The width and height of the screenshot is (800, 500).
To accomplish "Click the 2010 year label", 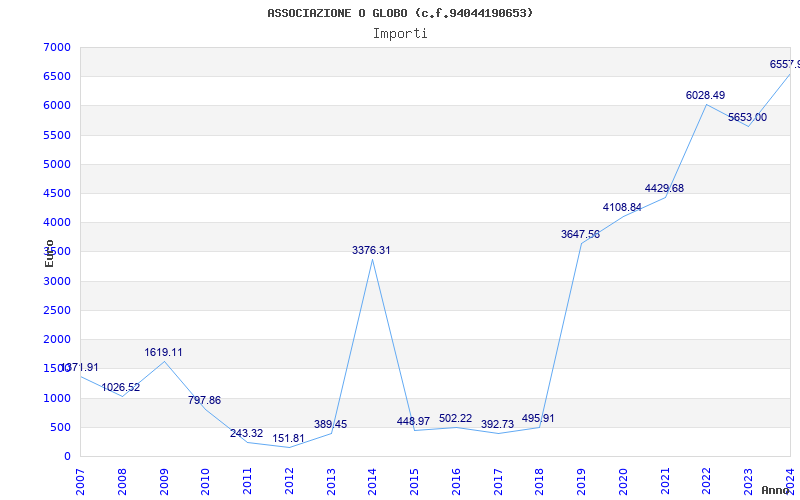I will [206, 482].
